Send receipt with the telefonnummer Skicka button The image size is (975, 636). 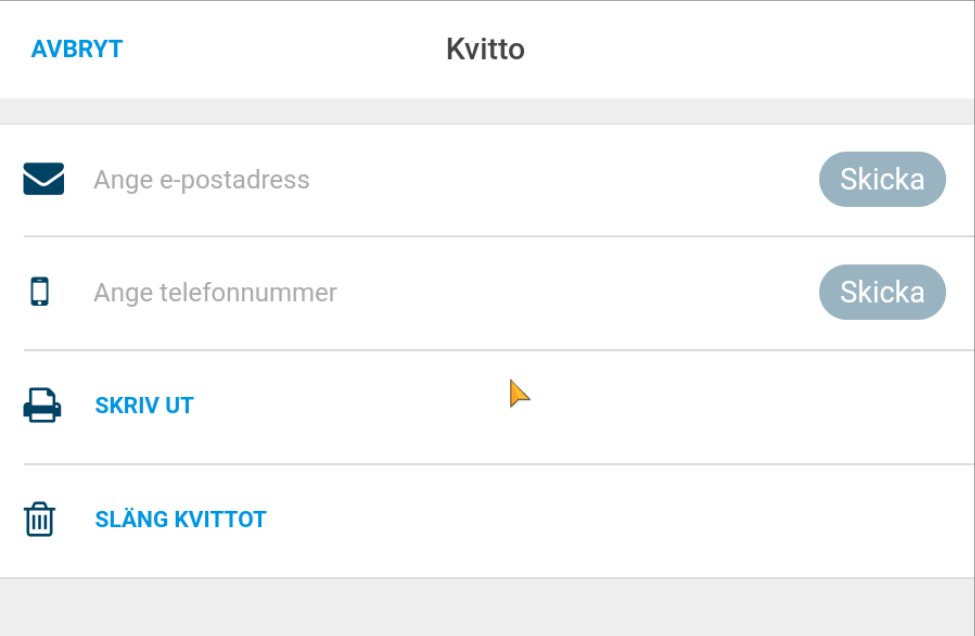(882, 292)
